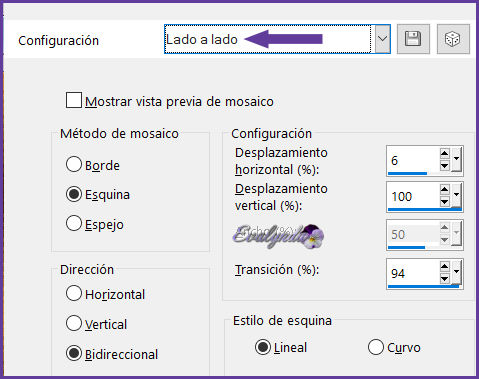Enable Mostrar vista previa de mosaico checkbox

point(74,100)
